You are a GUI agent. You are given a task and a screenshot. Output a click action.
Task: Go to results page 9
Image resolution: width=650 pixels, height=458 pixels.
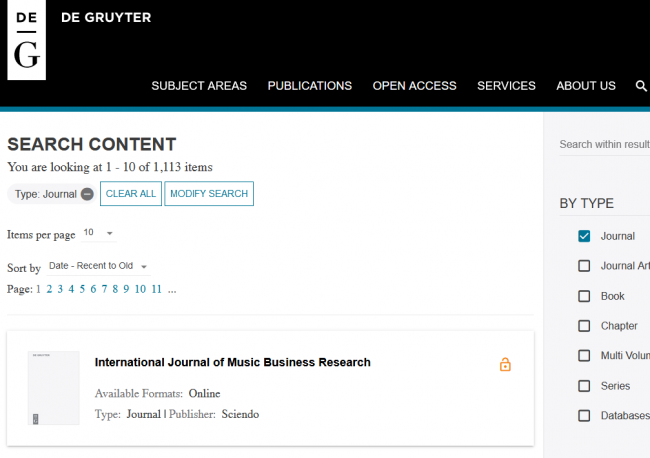click(126, 289)
